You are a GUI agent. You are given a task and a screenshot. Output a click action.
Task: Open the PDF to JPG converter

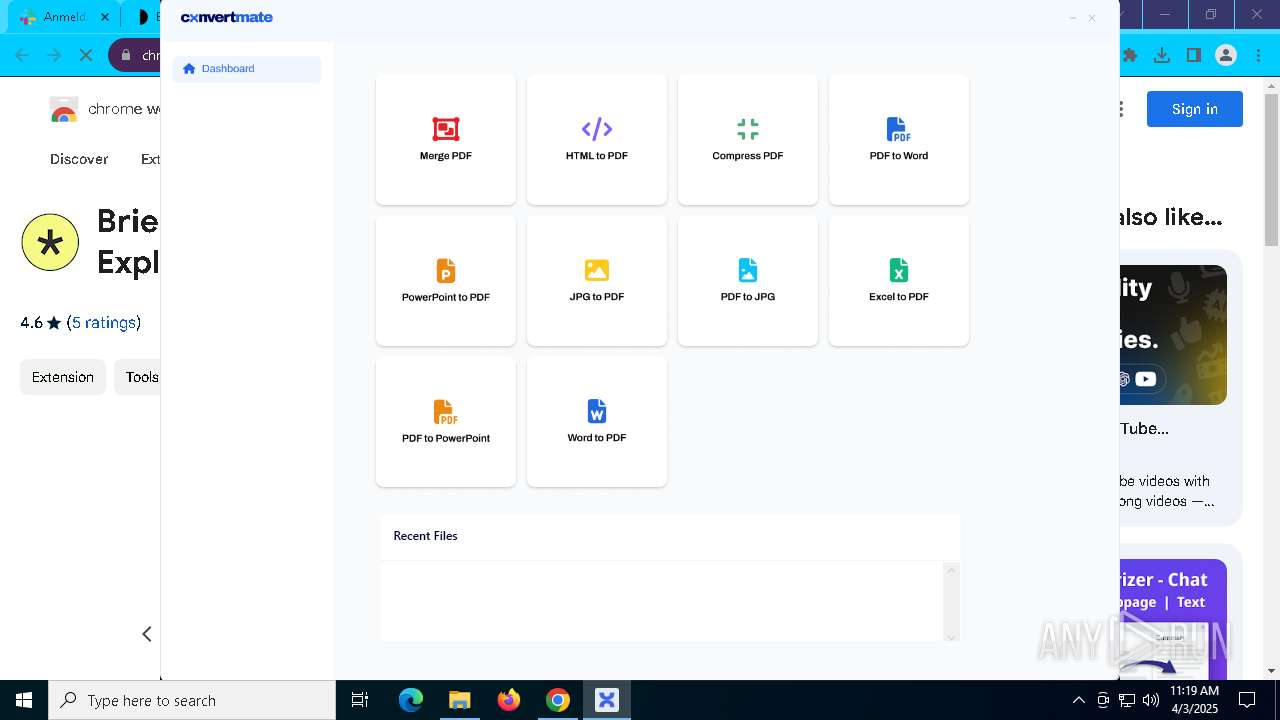coord(748,280)
